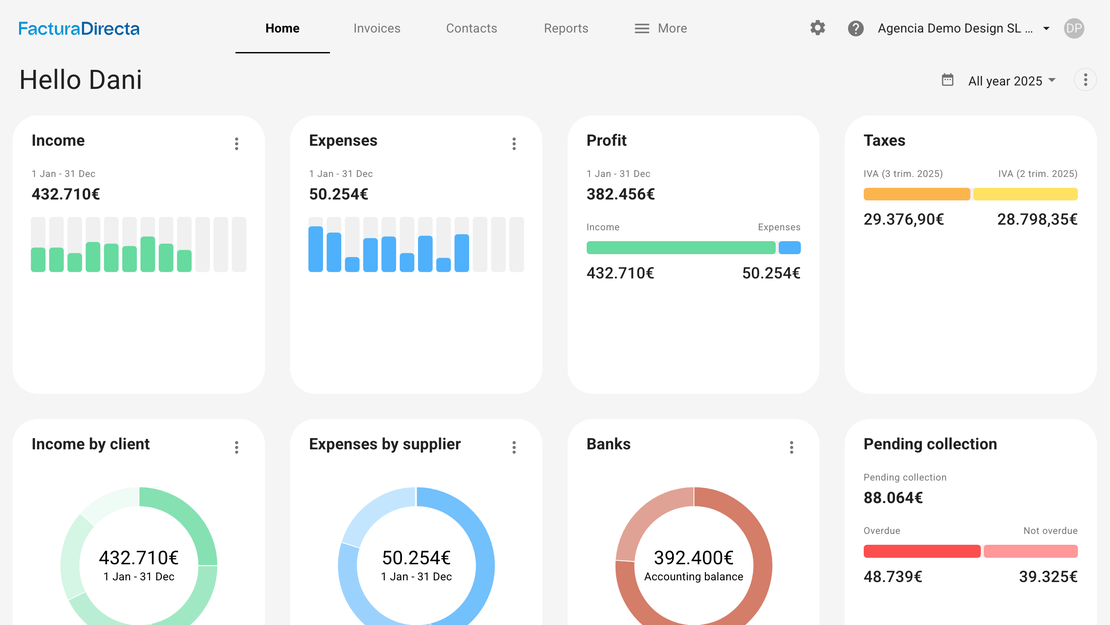
Task: Expand Agencia Demo Design SL account dropdown
Action: 963,28
